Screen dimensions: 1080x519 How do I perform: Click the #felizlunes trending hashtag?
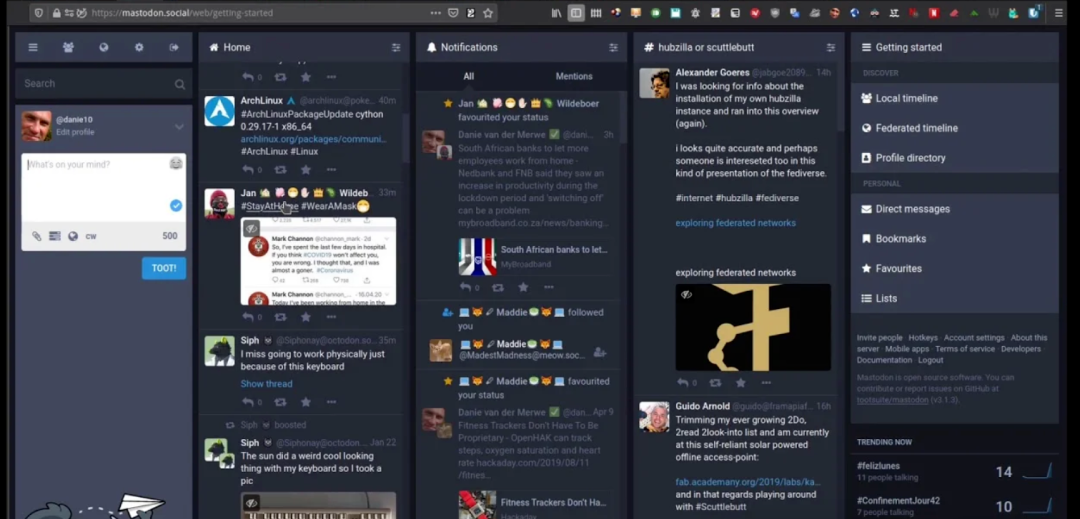(x=878, y=466)
